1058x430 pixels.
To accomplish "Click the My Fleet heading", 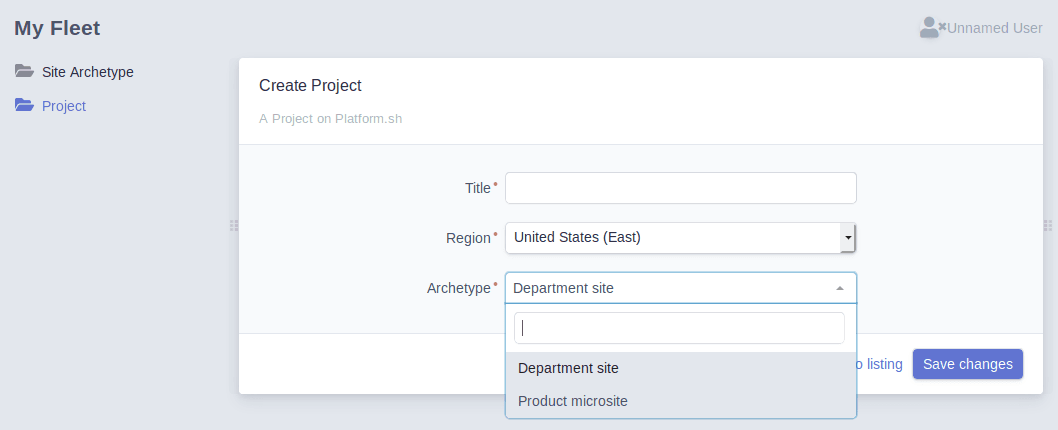I will pyautogui.click(x=57, y=28).
